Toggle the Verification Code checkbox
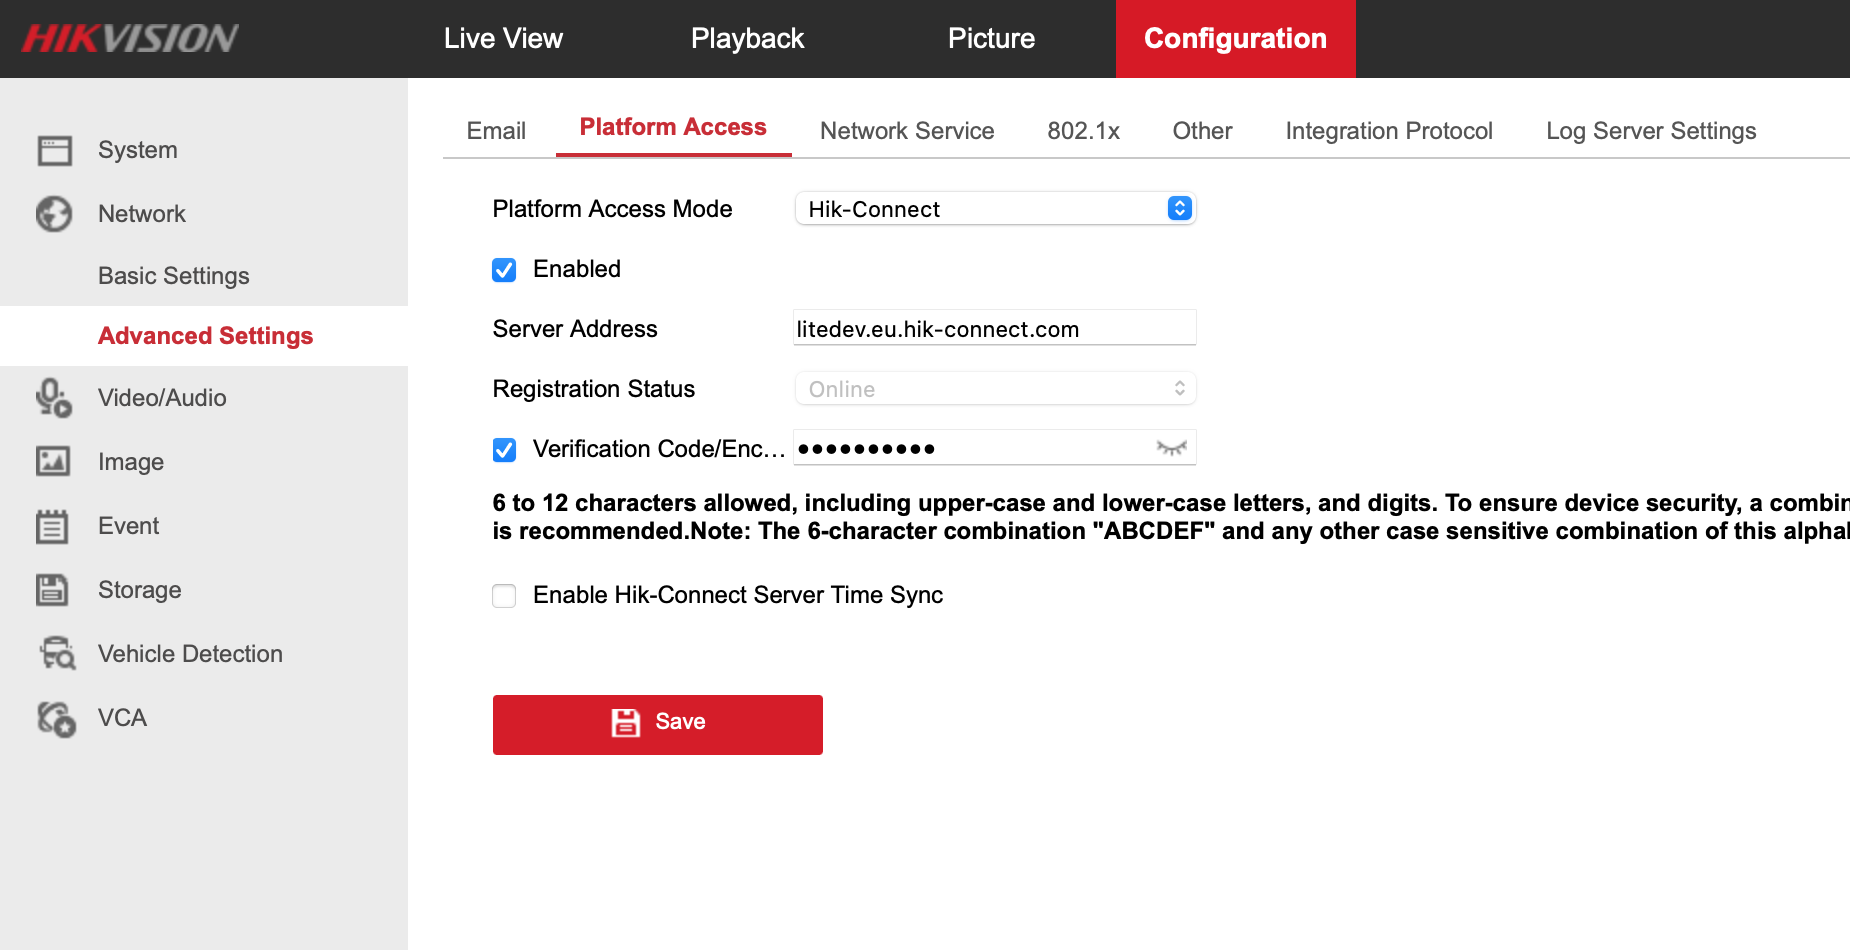Screen dimensions: 1850x950 point(504,450)
